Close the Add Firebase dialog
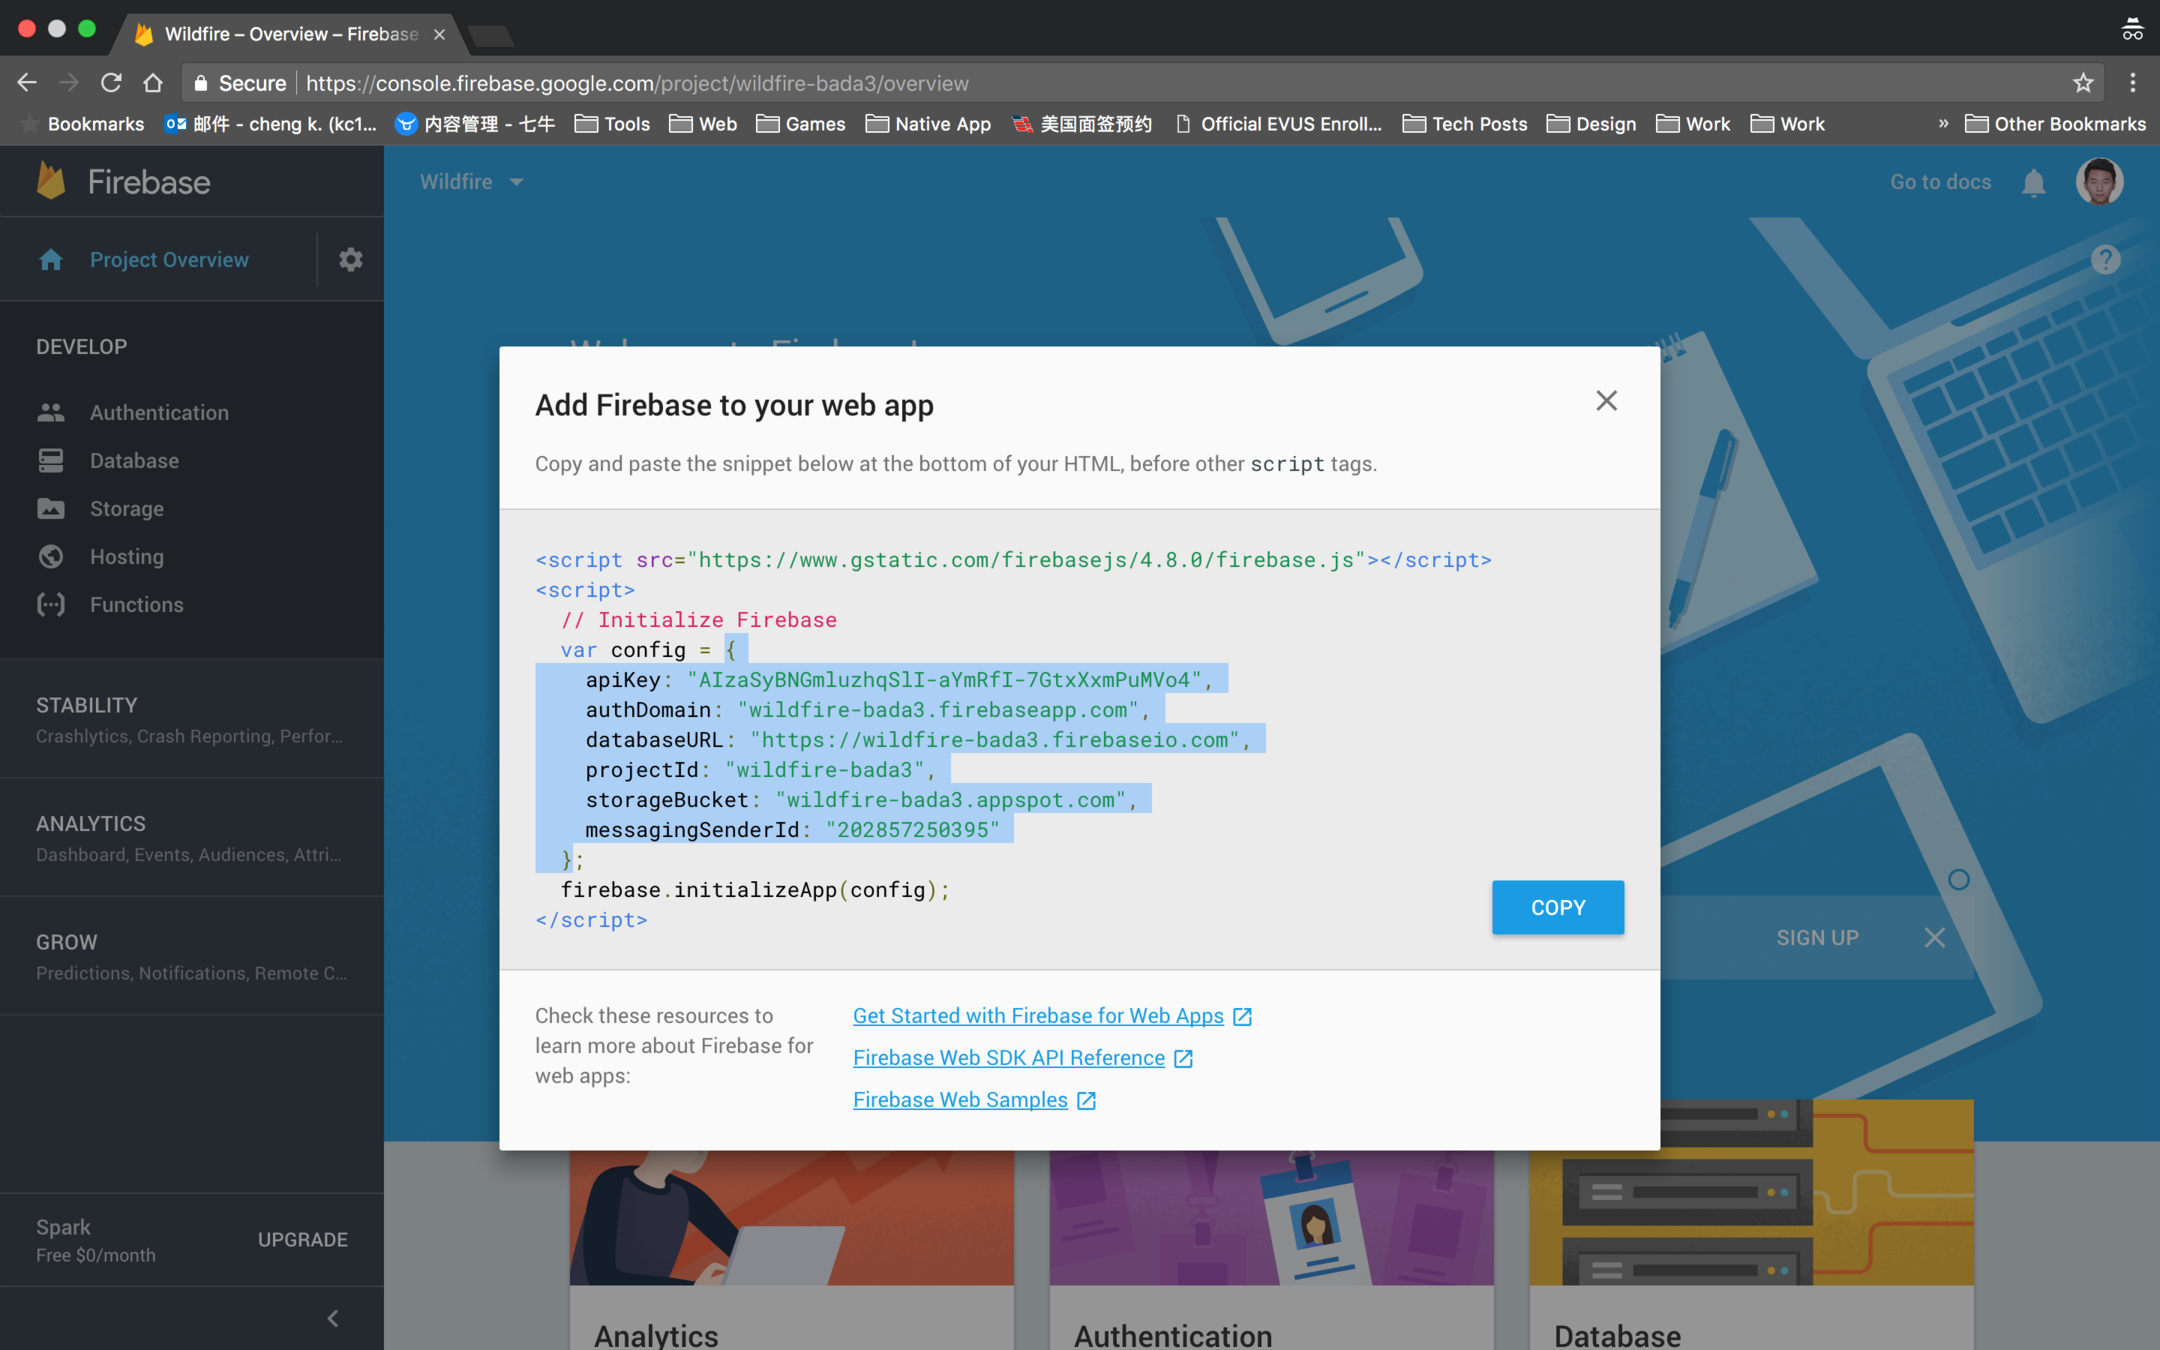This screenshot has height=1350, width=2160. pos(1606,401)
